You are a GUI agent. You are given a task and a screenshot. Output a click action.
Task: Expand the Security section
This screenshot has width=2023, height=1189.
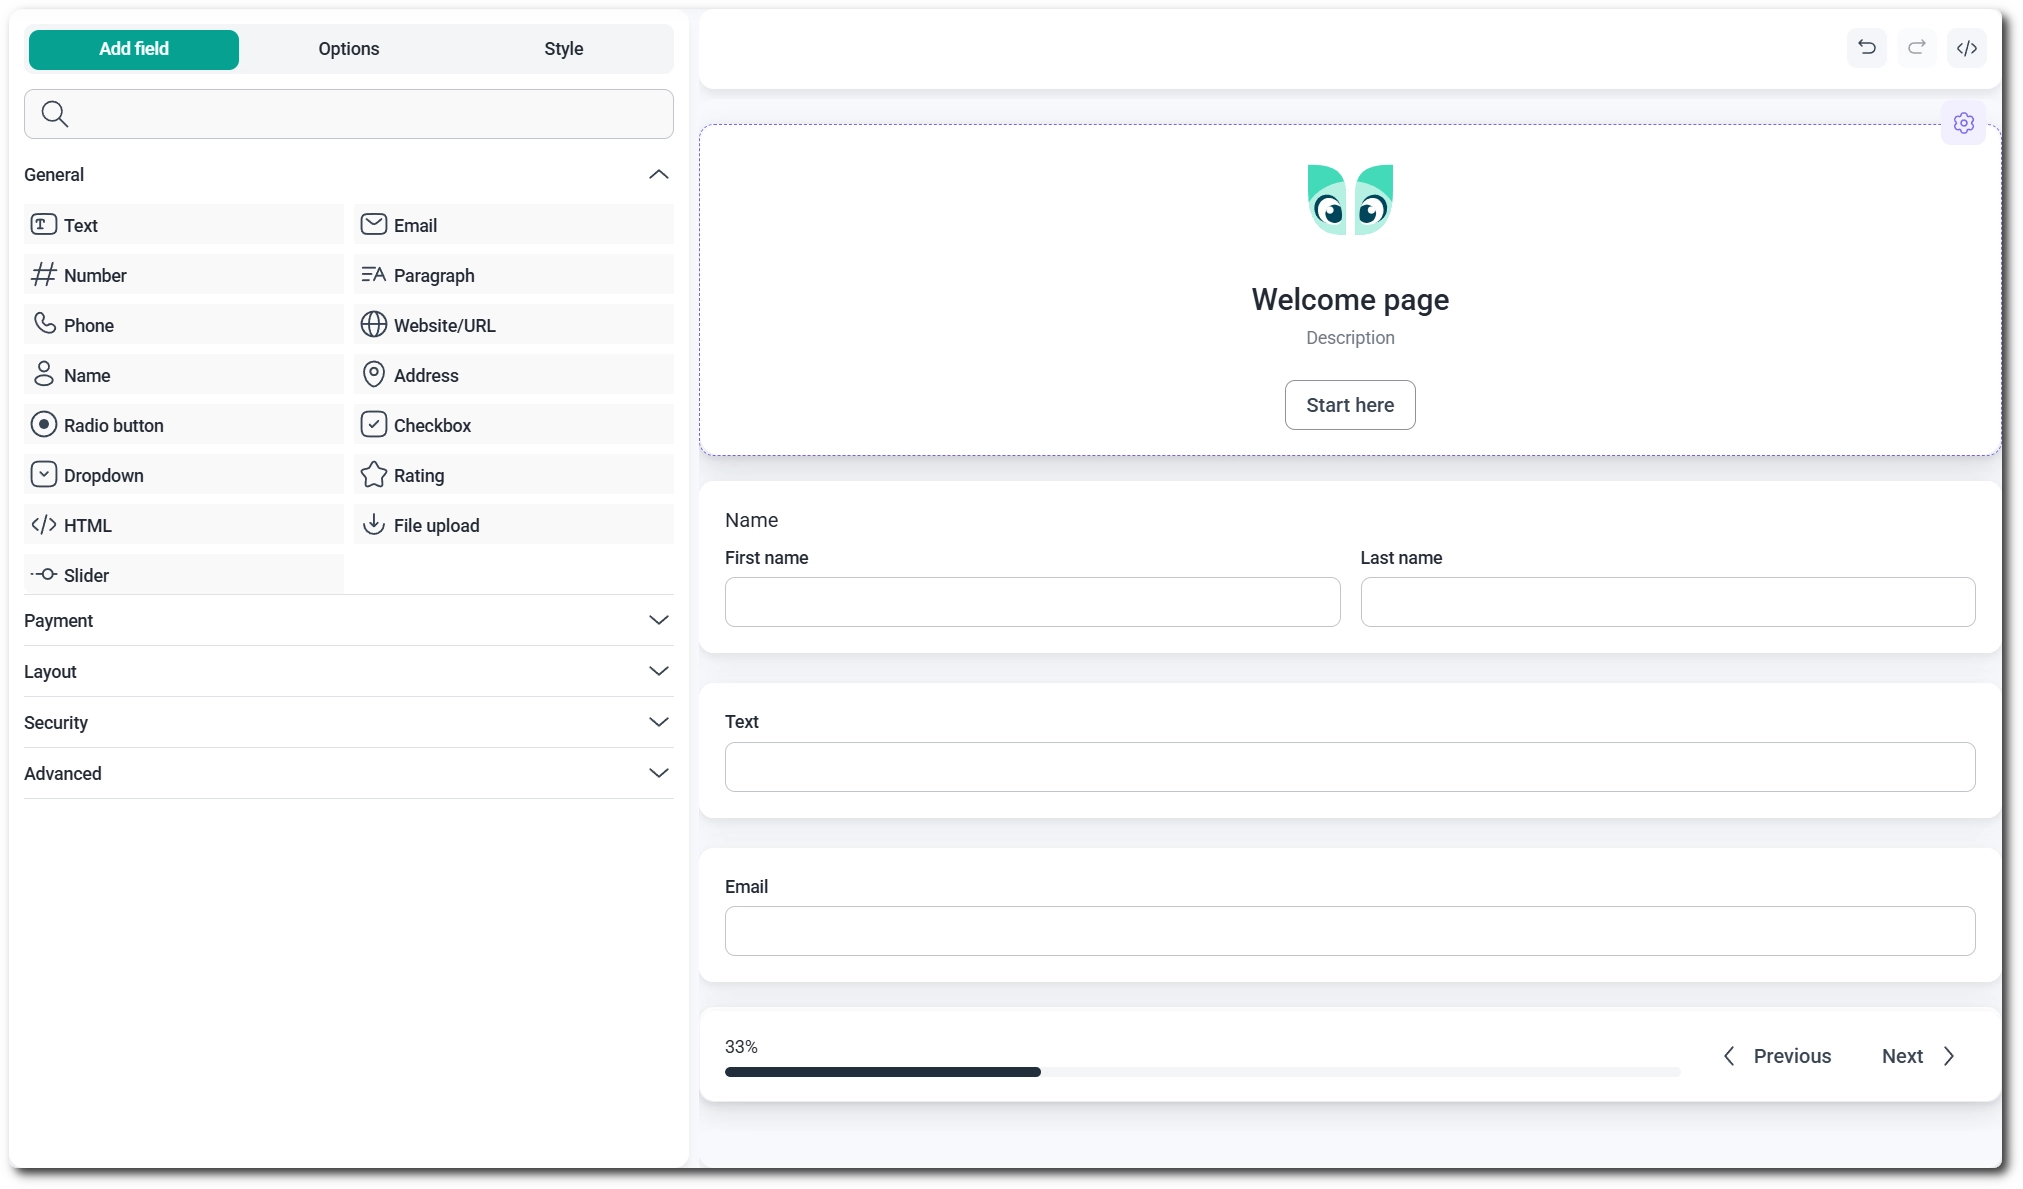tap(349, 723)
